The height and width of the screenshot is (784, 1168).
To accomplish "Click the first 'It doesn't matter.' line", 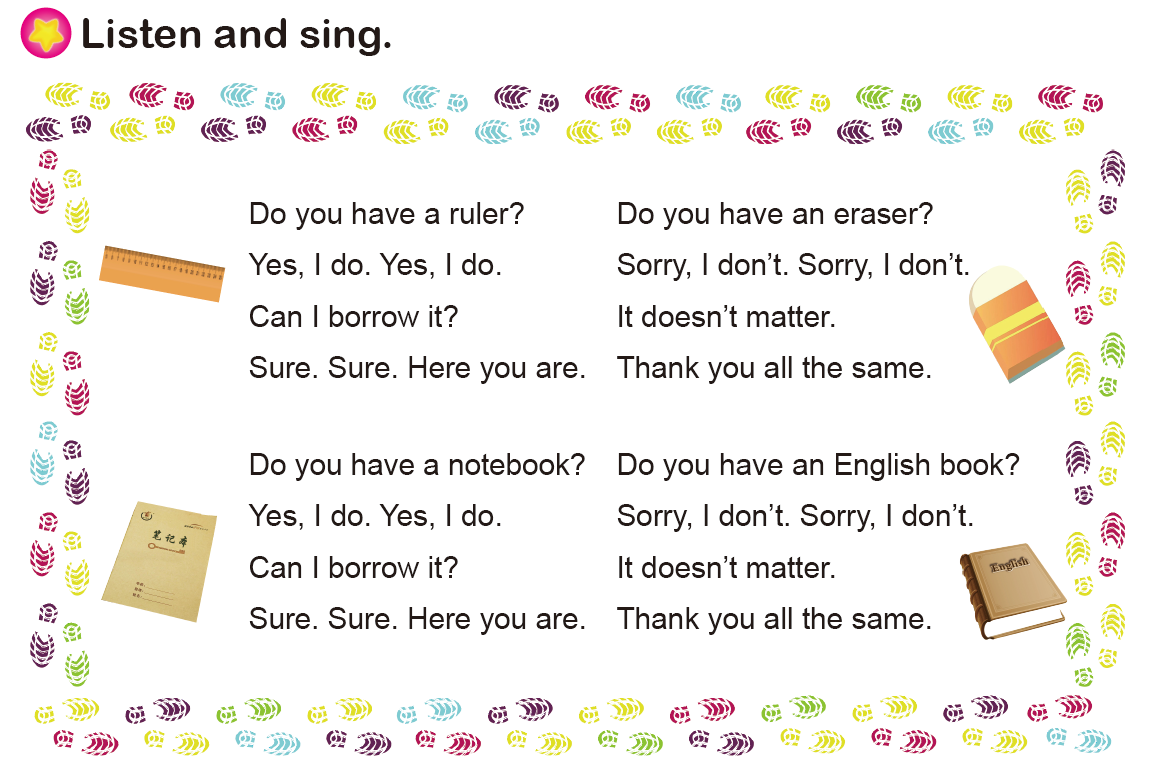I will pyautogui.click(x=726, y=317).
